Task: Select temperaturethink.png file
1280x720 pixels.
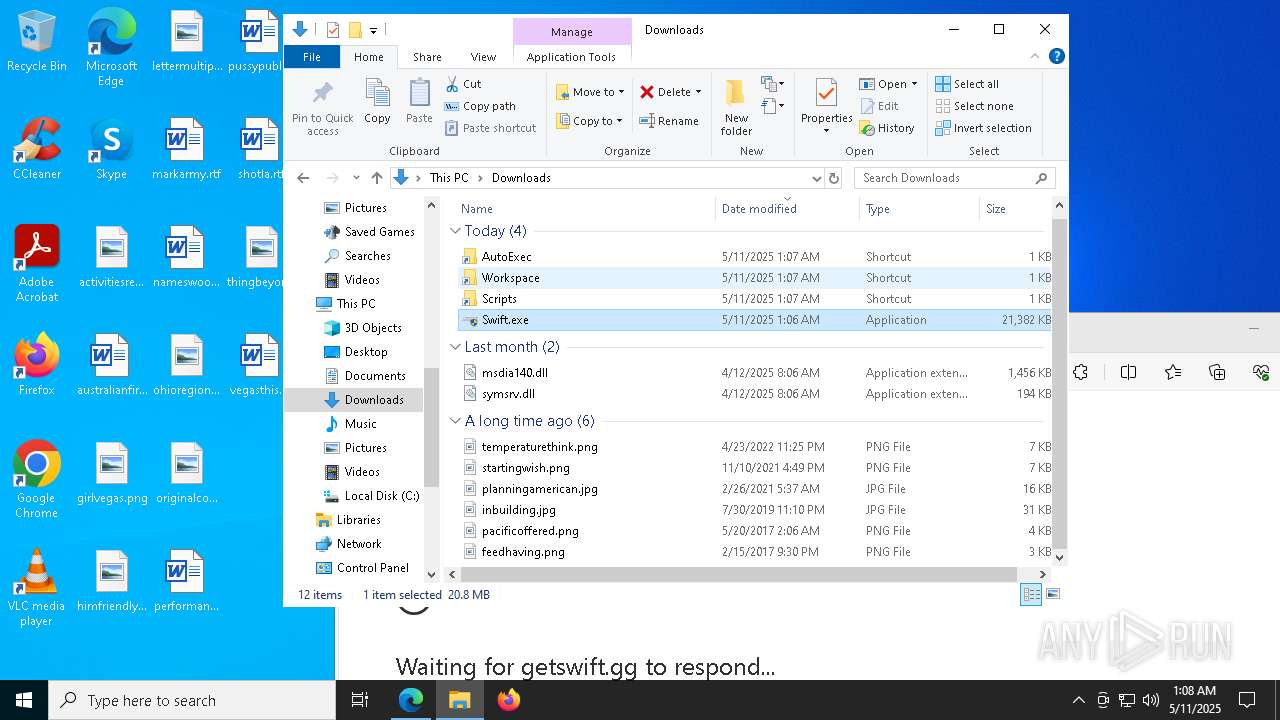Action: point(755,447)
